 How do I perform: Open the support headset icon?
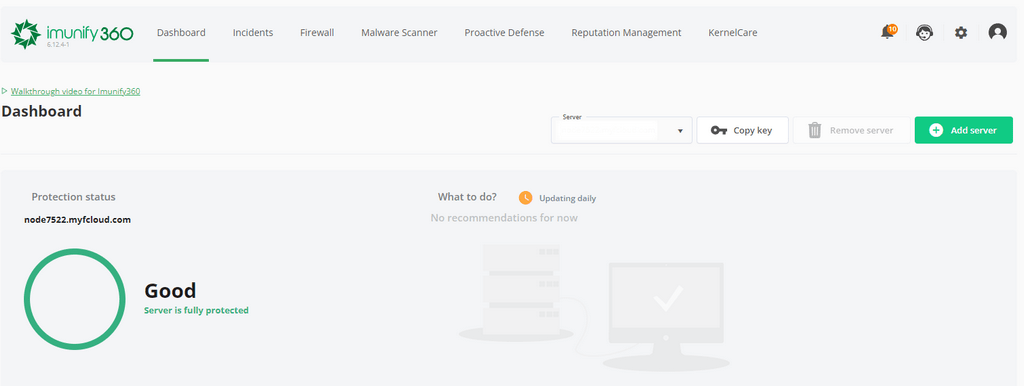tap(924, 32)
